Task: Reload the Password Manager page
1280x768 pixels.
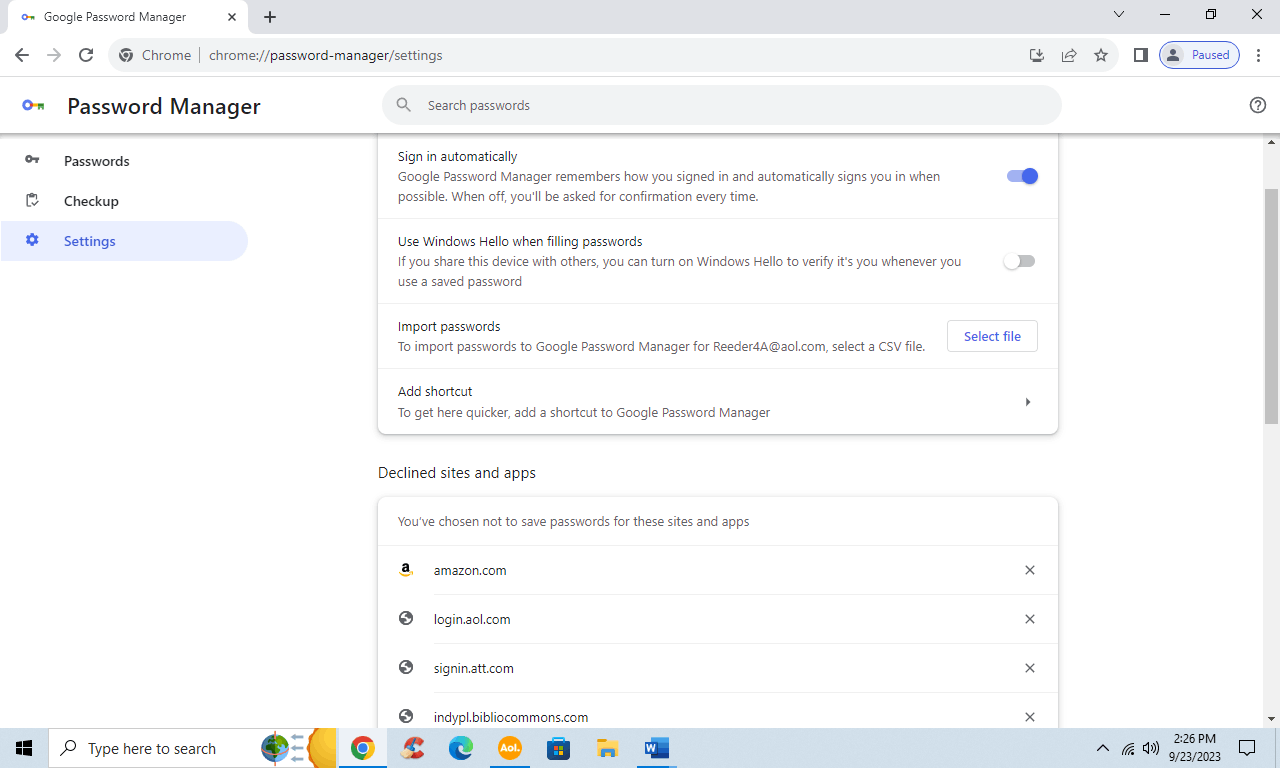Action: (86, 55)
